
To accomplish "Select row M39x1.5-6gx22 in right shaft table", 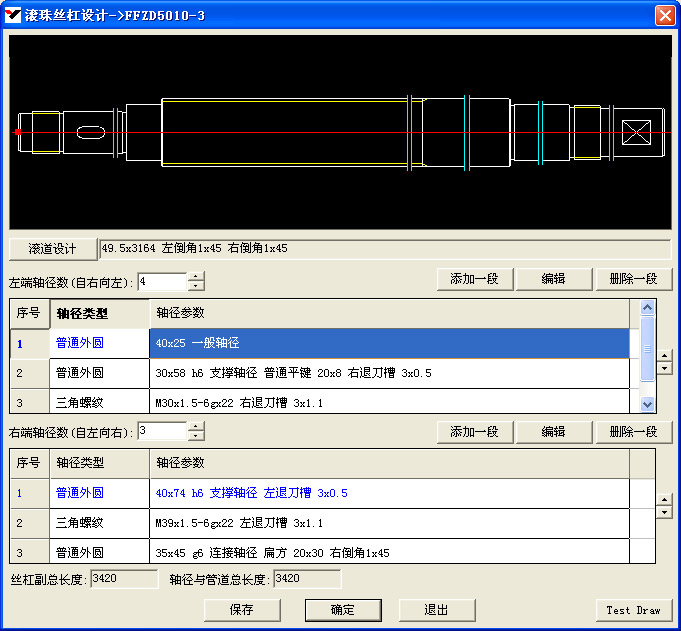I will (390, 522).
